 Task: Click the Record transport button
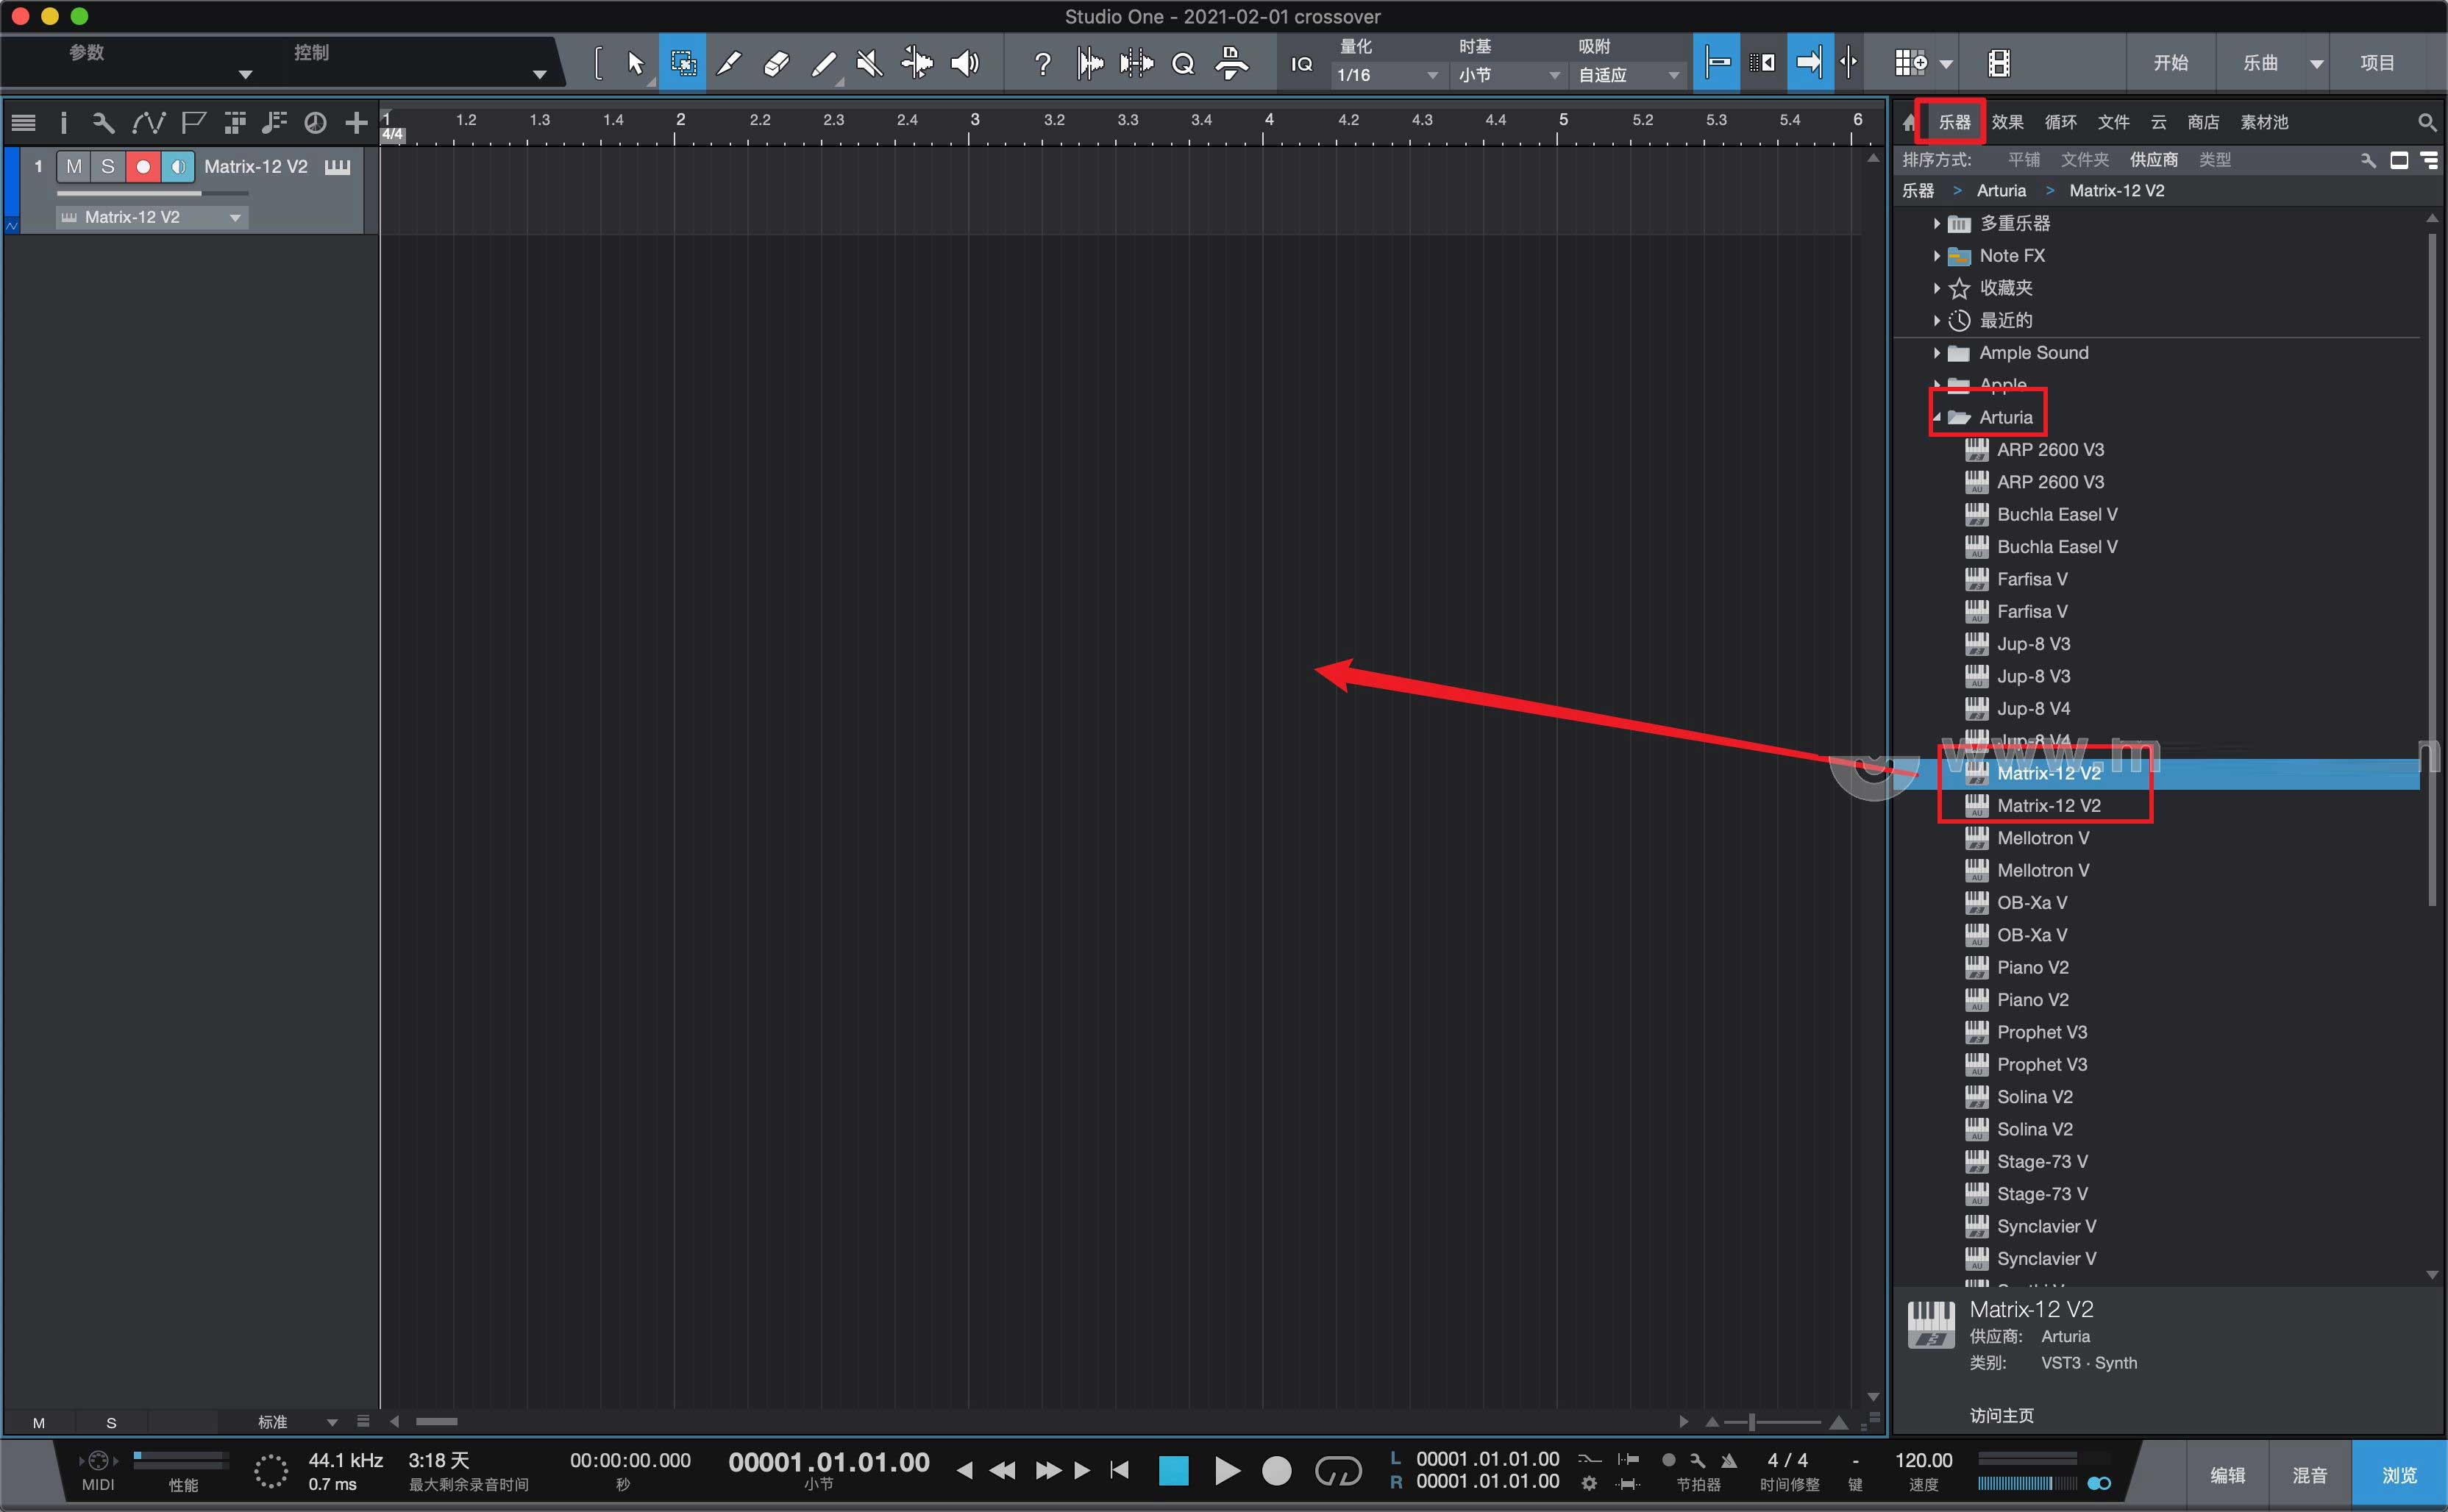[1276, 1471]
